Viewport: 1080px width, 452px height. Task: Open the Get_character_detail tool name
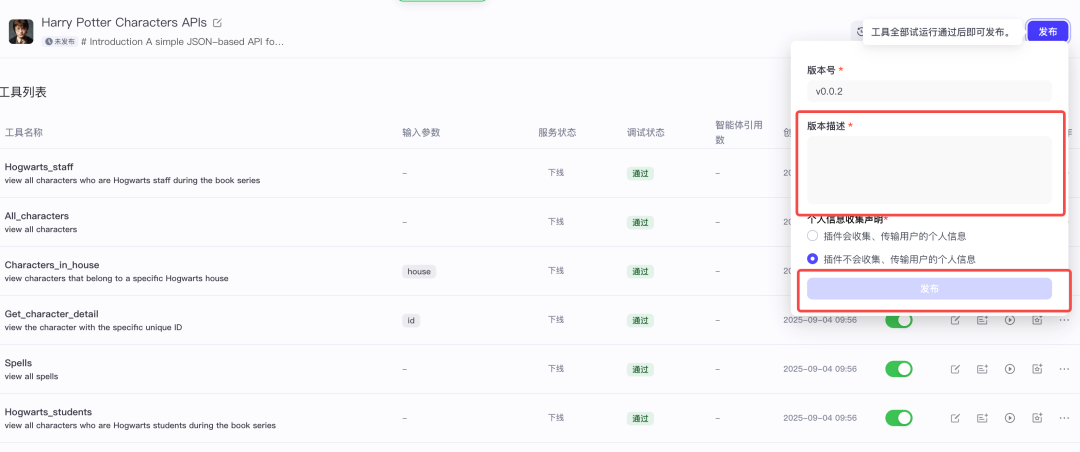pos(52,314)
